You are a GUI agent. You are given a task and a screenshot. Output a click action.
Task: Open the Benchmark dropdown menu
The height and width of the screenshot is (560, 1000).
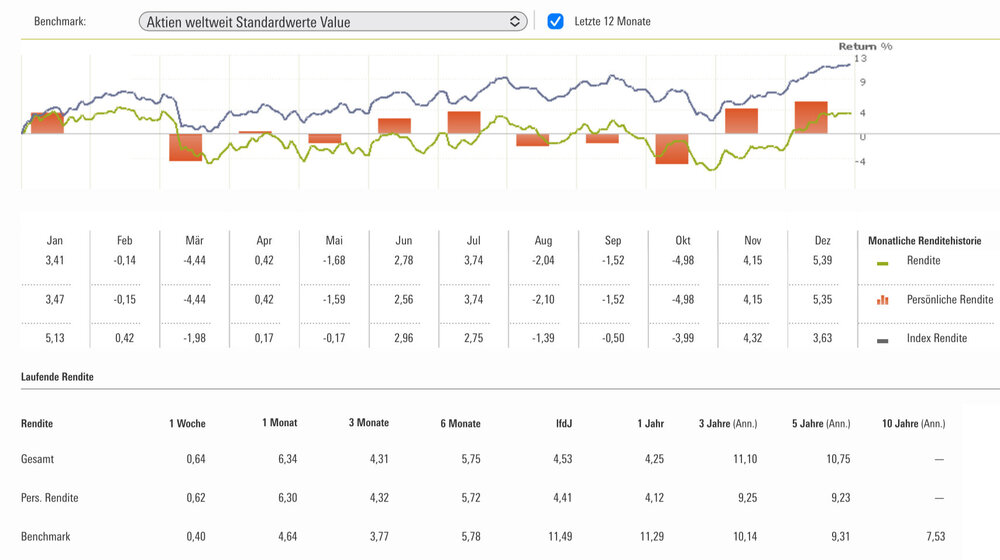coord(330,21)
